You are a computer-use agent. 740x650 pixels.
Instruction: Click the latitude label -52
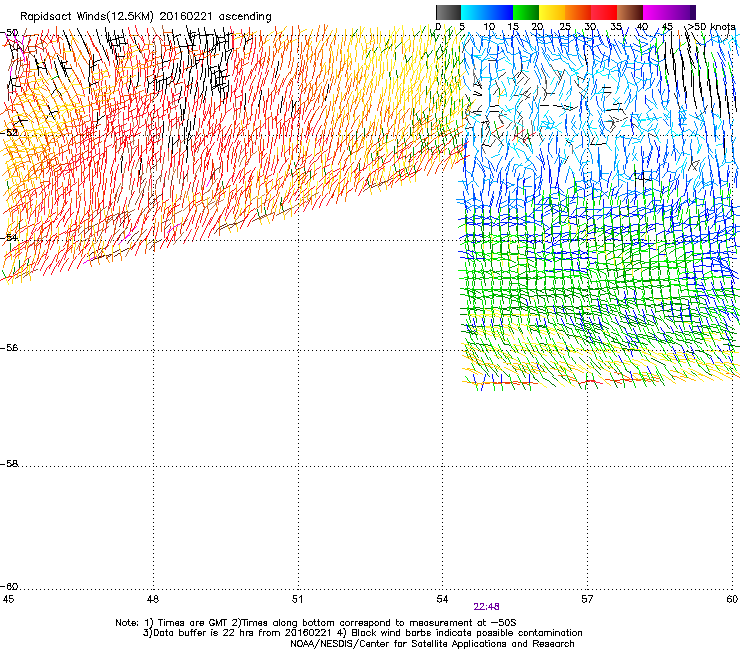9,133
